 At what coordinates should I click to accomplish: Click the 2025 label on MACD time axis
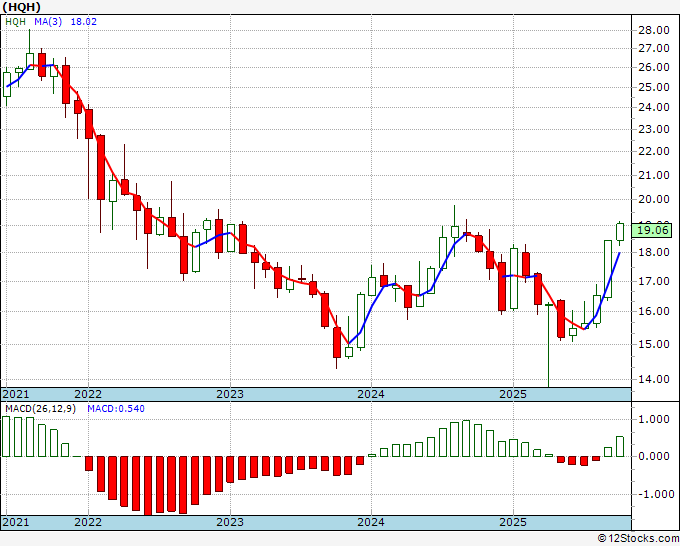513,522
